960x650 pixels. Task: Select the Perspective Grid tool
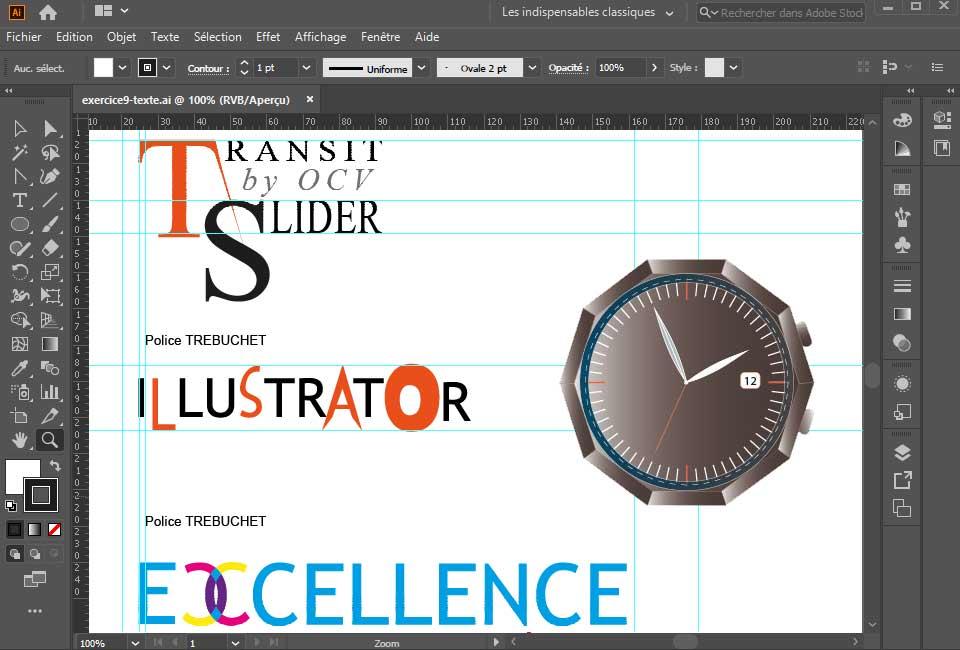pyautogui.click(x=50, y=320)
